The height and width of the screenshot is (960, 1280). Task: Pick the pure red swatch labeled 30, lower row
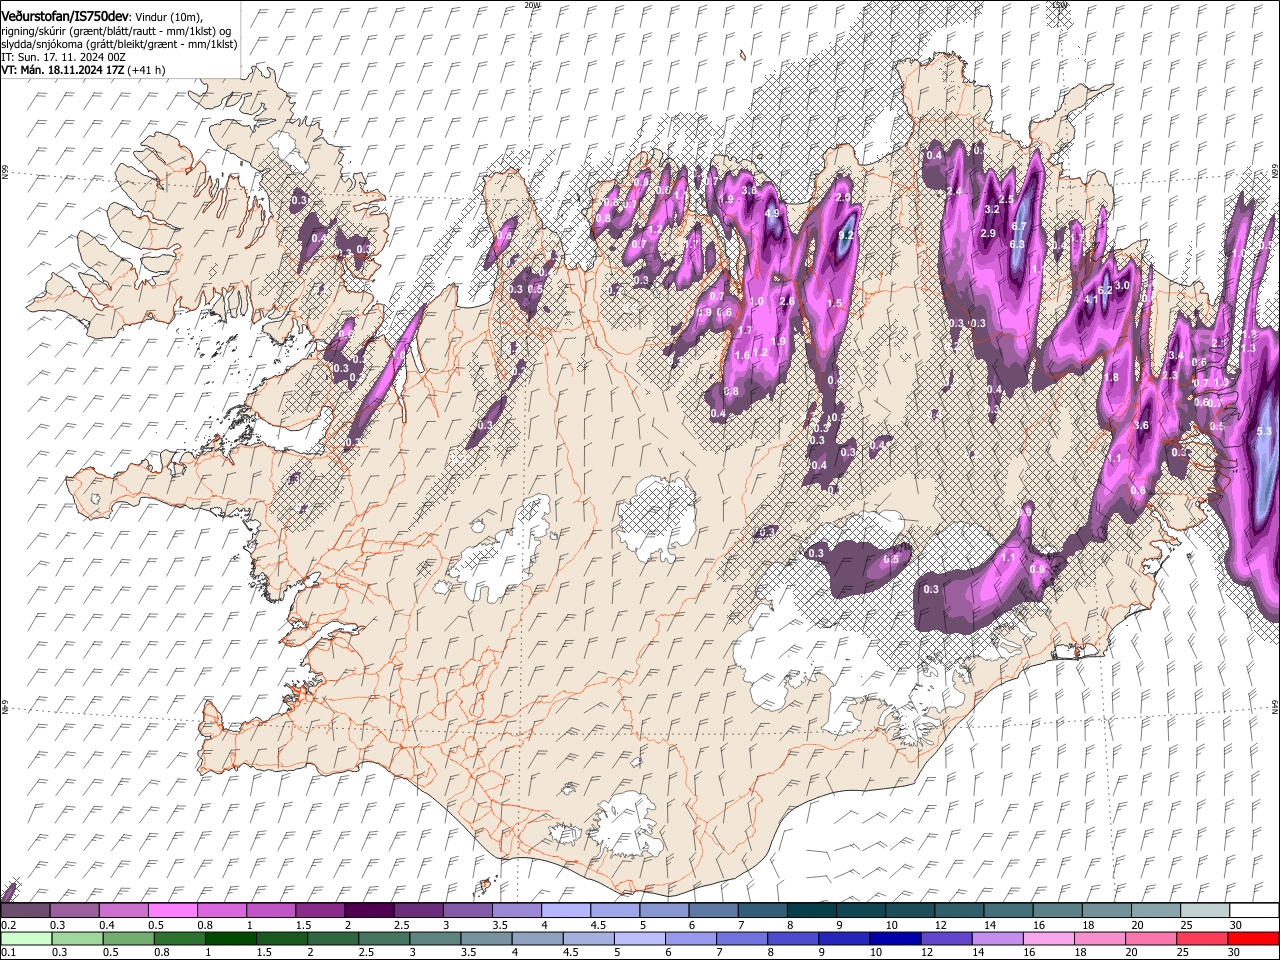1254,939
